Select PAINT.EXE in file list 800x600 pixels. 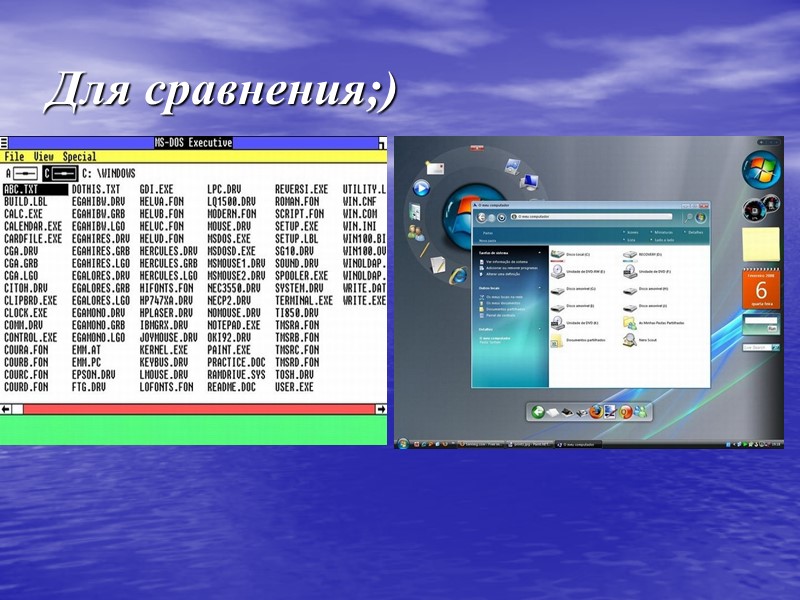click(229, 350)
